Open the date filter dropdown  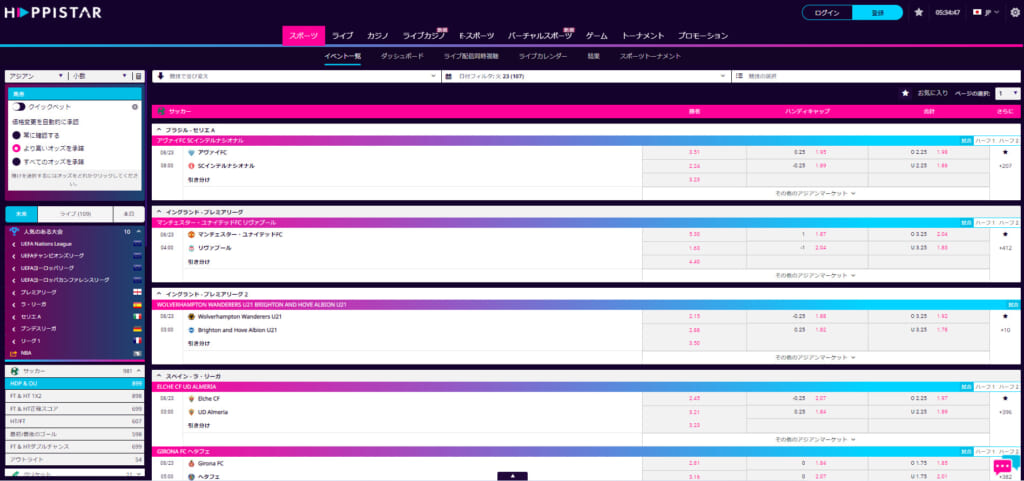pyautogui.click(x=585, y=76)
